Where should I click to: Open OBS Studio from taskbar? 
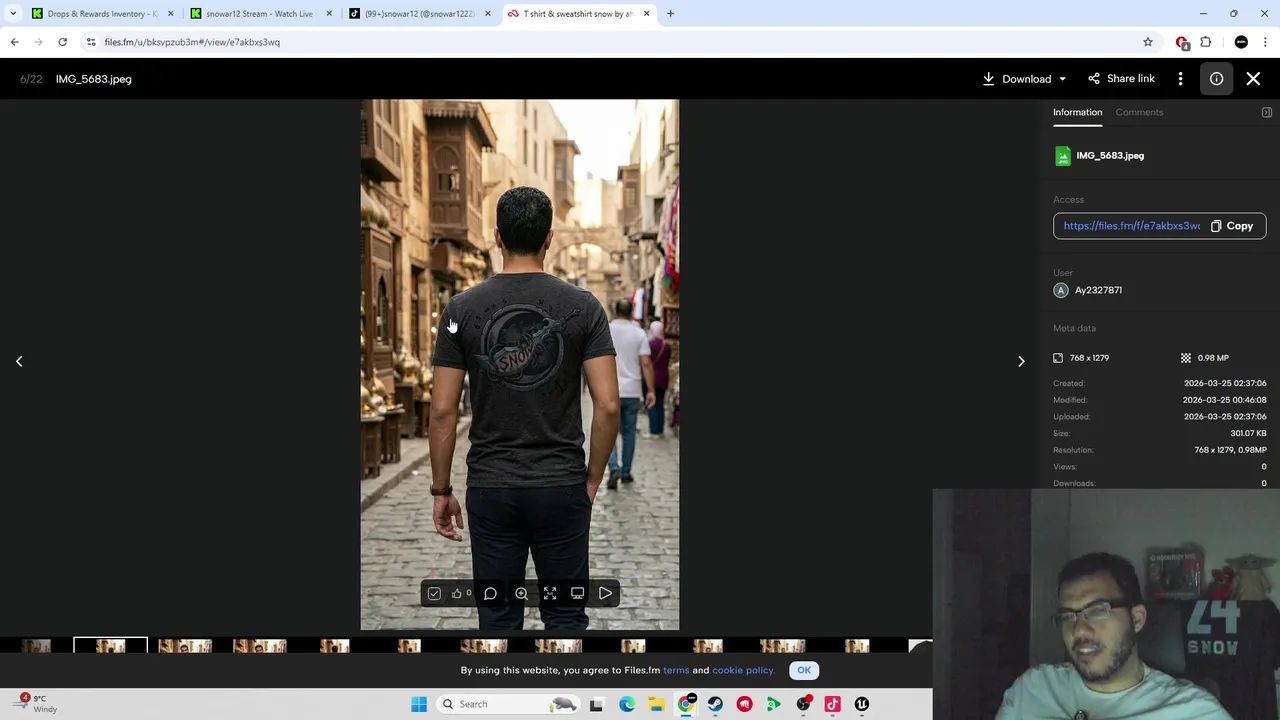click(803, 704)
